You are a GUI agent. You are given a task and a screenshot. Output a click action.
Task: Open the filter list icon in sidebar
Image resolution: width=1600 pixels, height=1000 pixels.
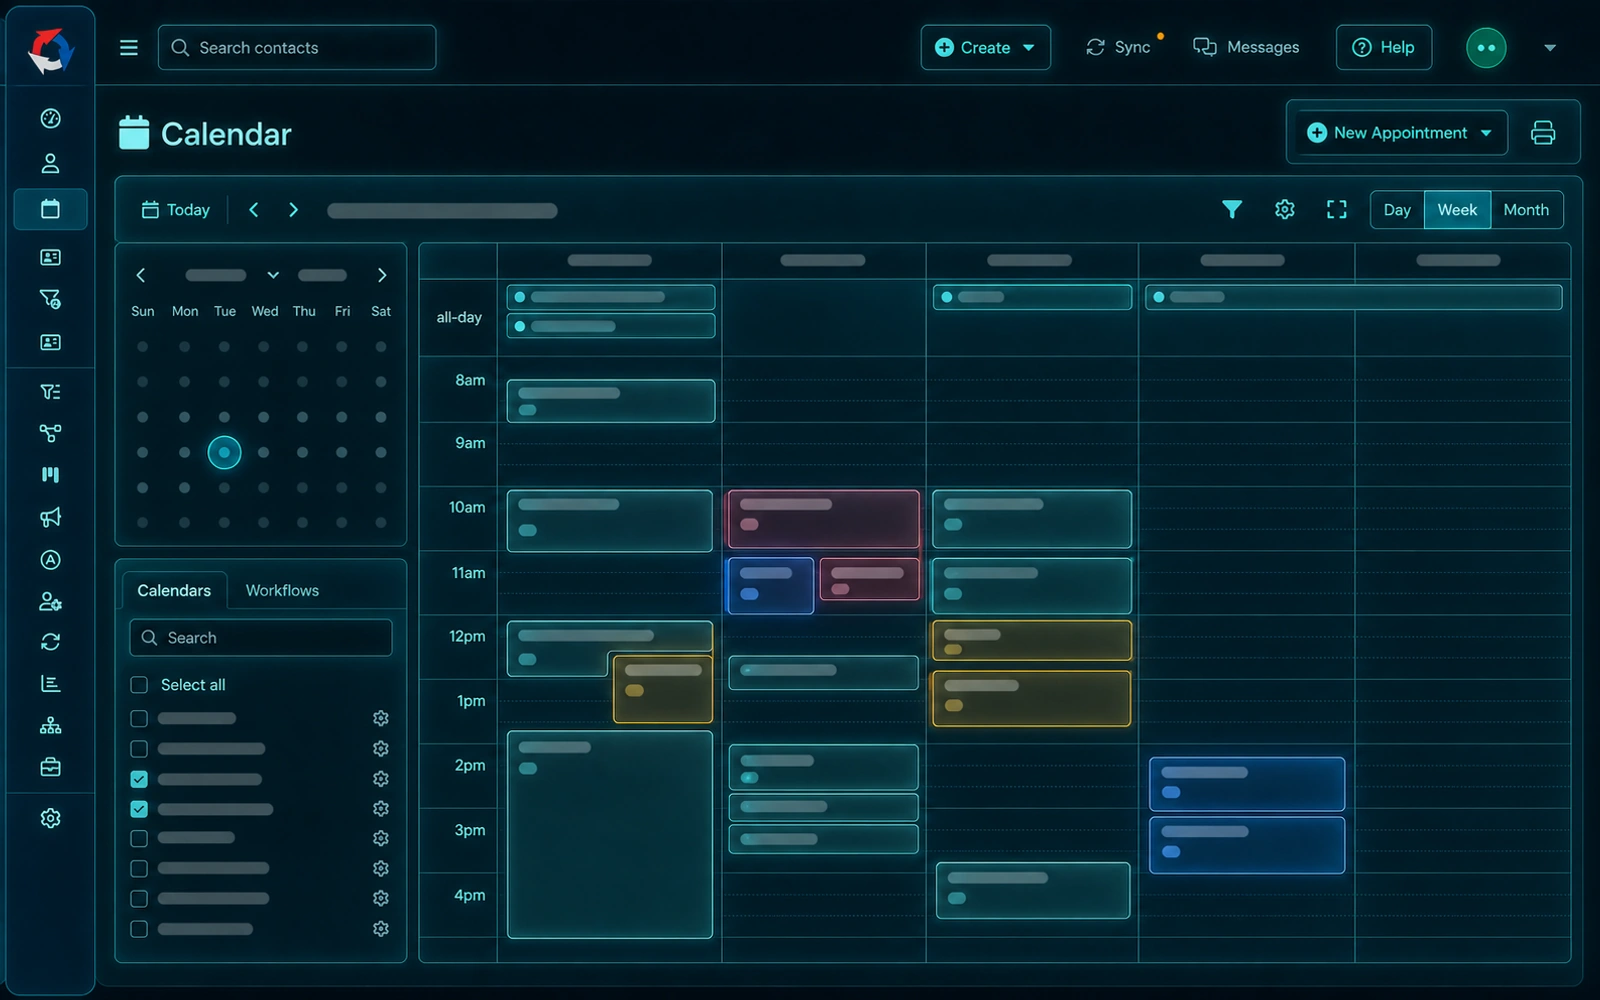(x=50, y=391)
